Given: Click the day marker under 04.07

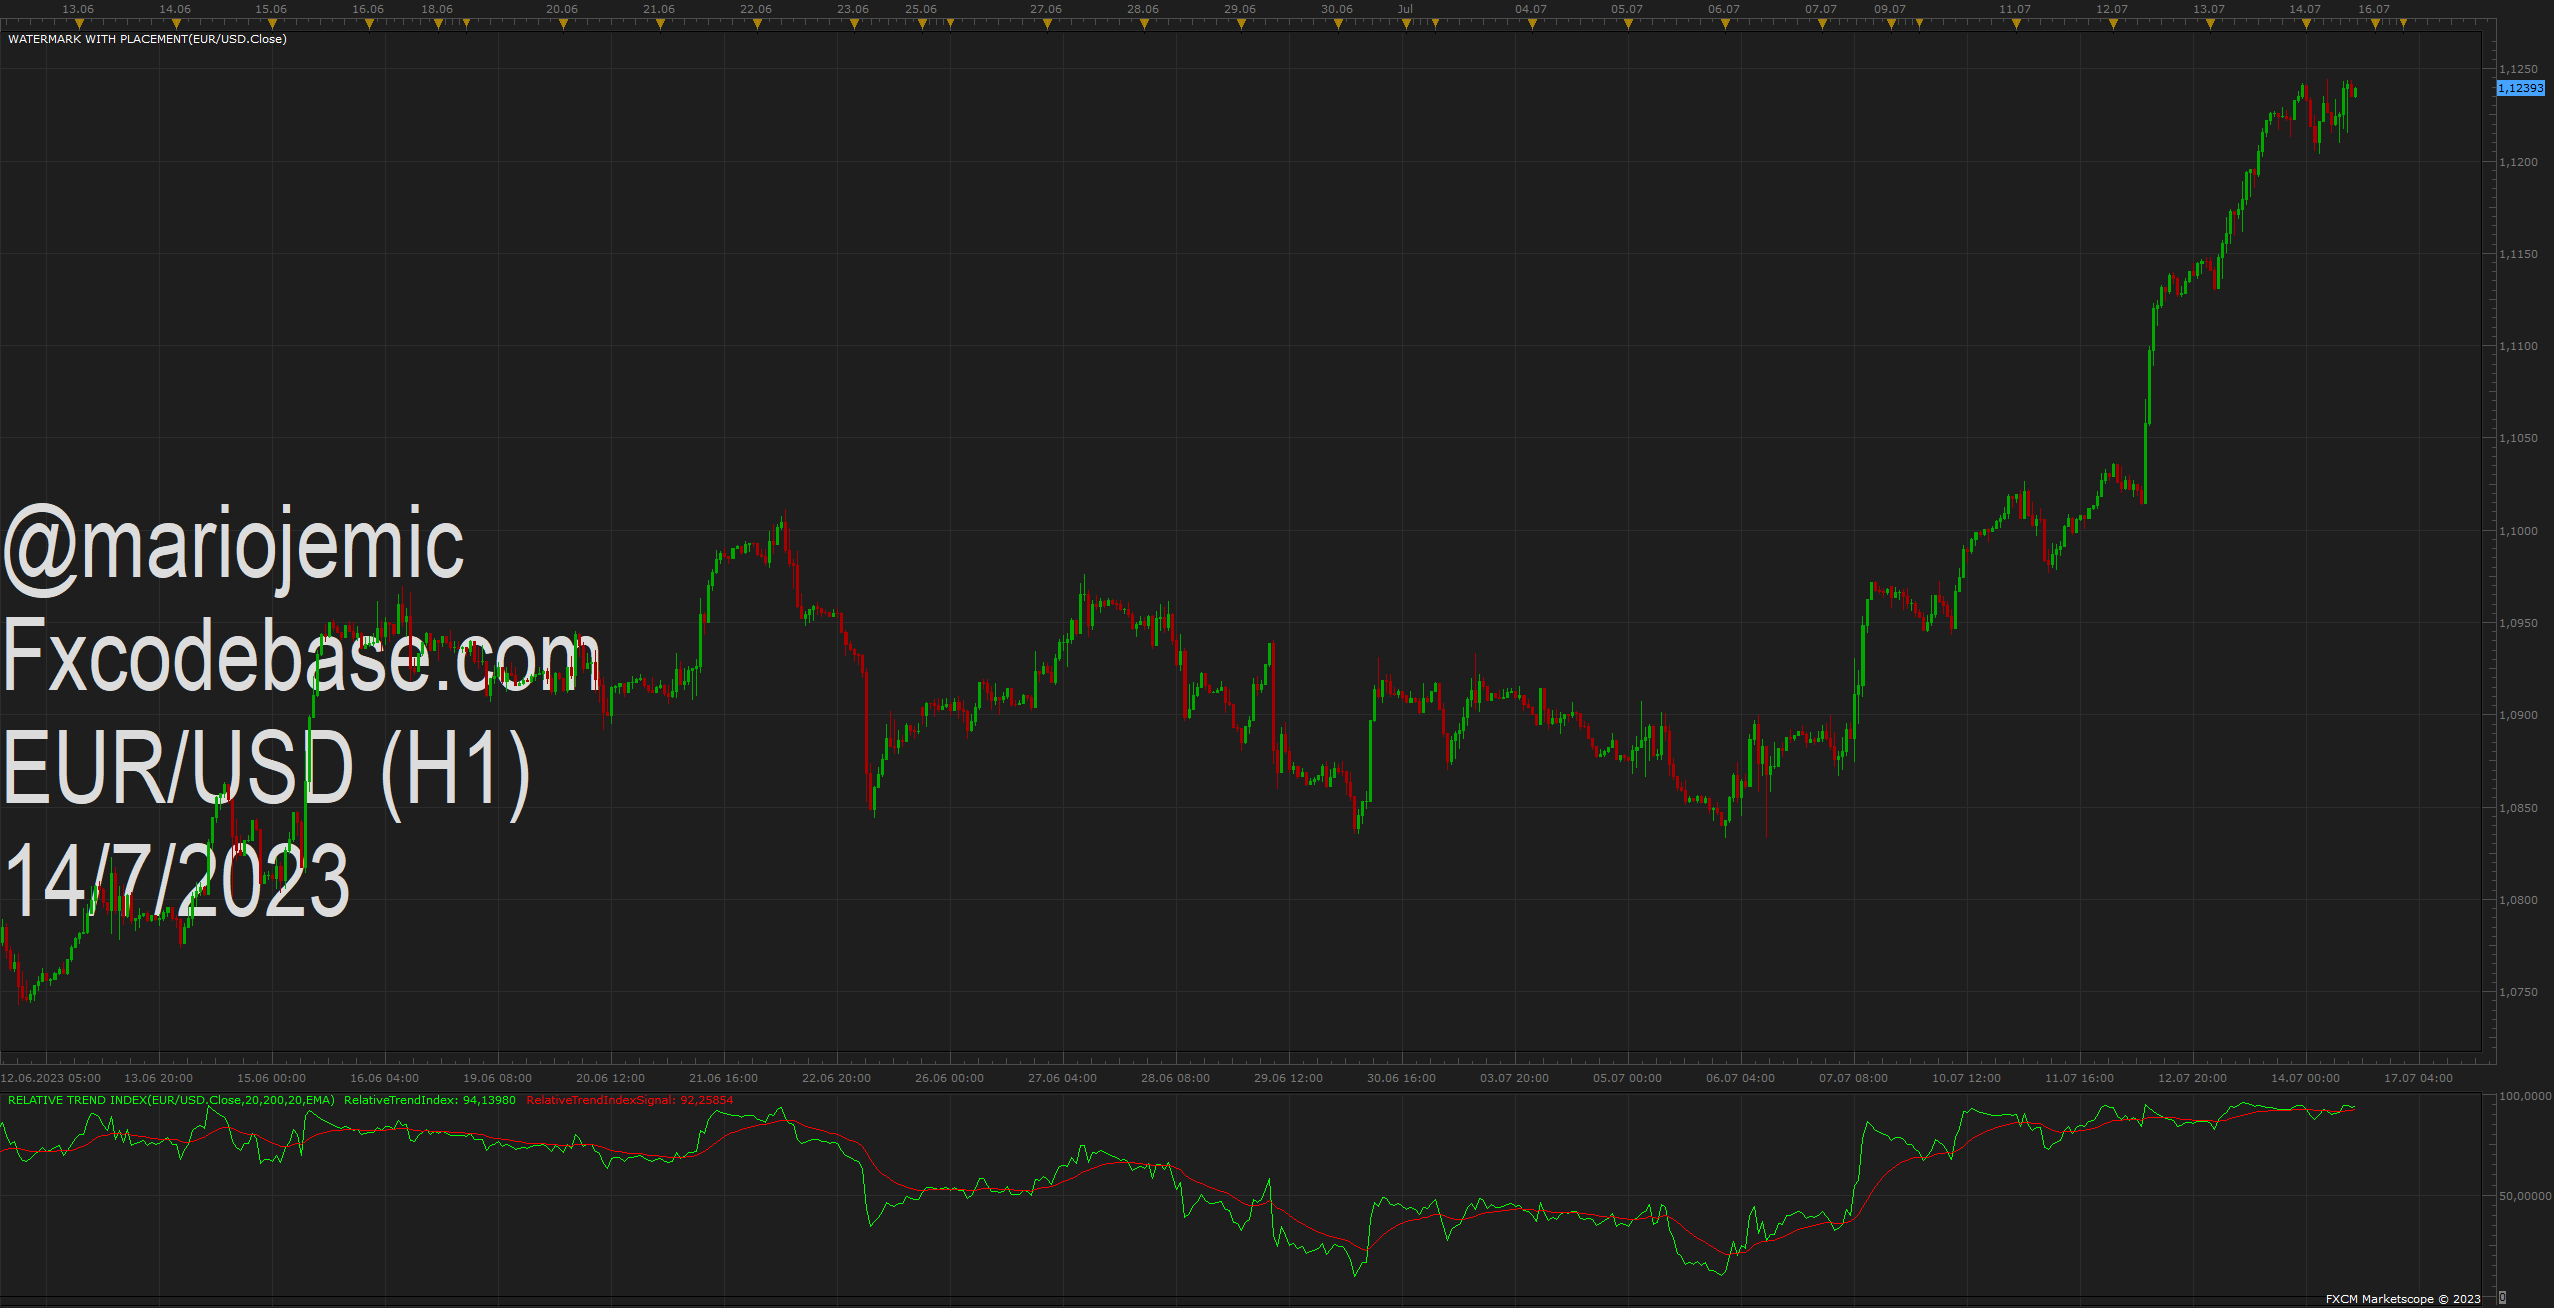Looking at the screenshot, I should click(x=1532, y=24).
